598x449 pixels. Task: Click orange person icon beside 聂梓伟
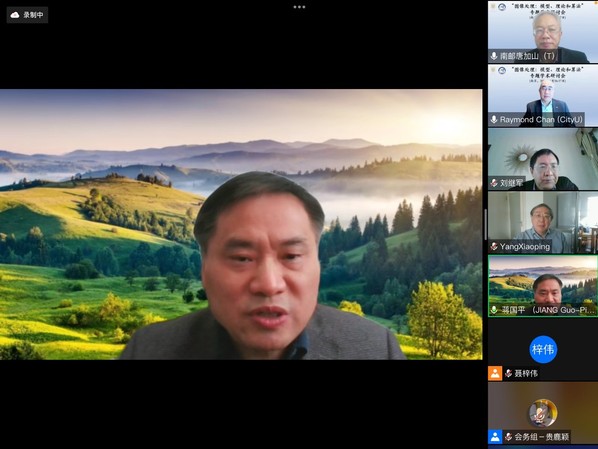[495, 373]
